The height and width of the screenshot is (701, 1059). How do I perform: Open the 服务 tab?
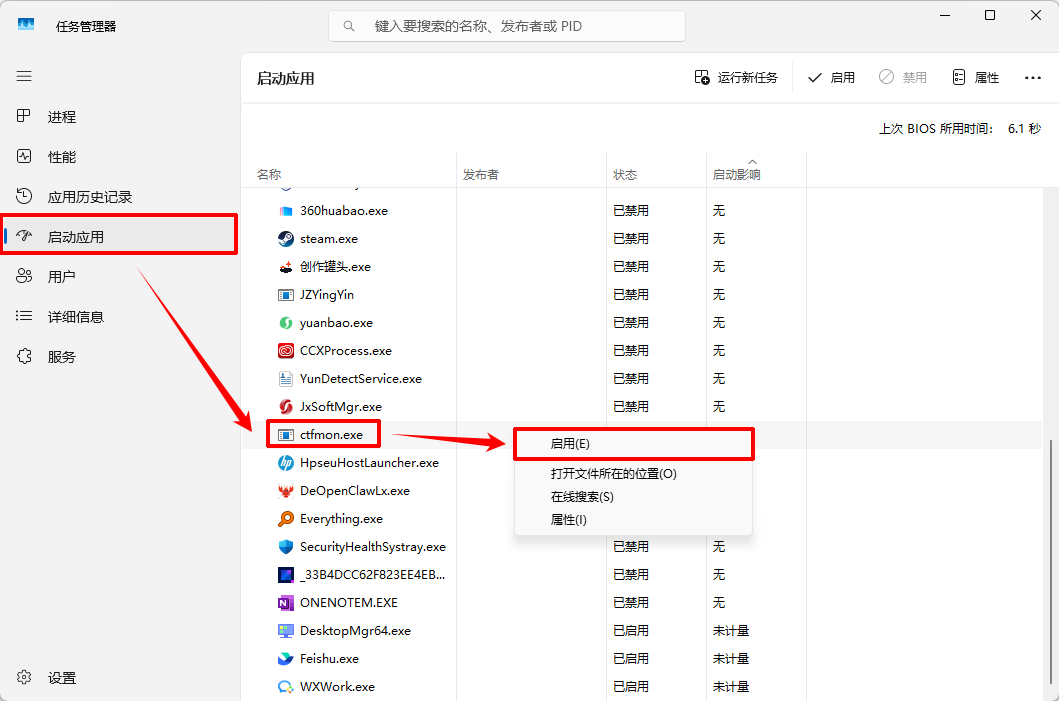(120, 357)
